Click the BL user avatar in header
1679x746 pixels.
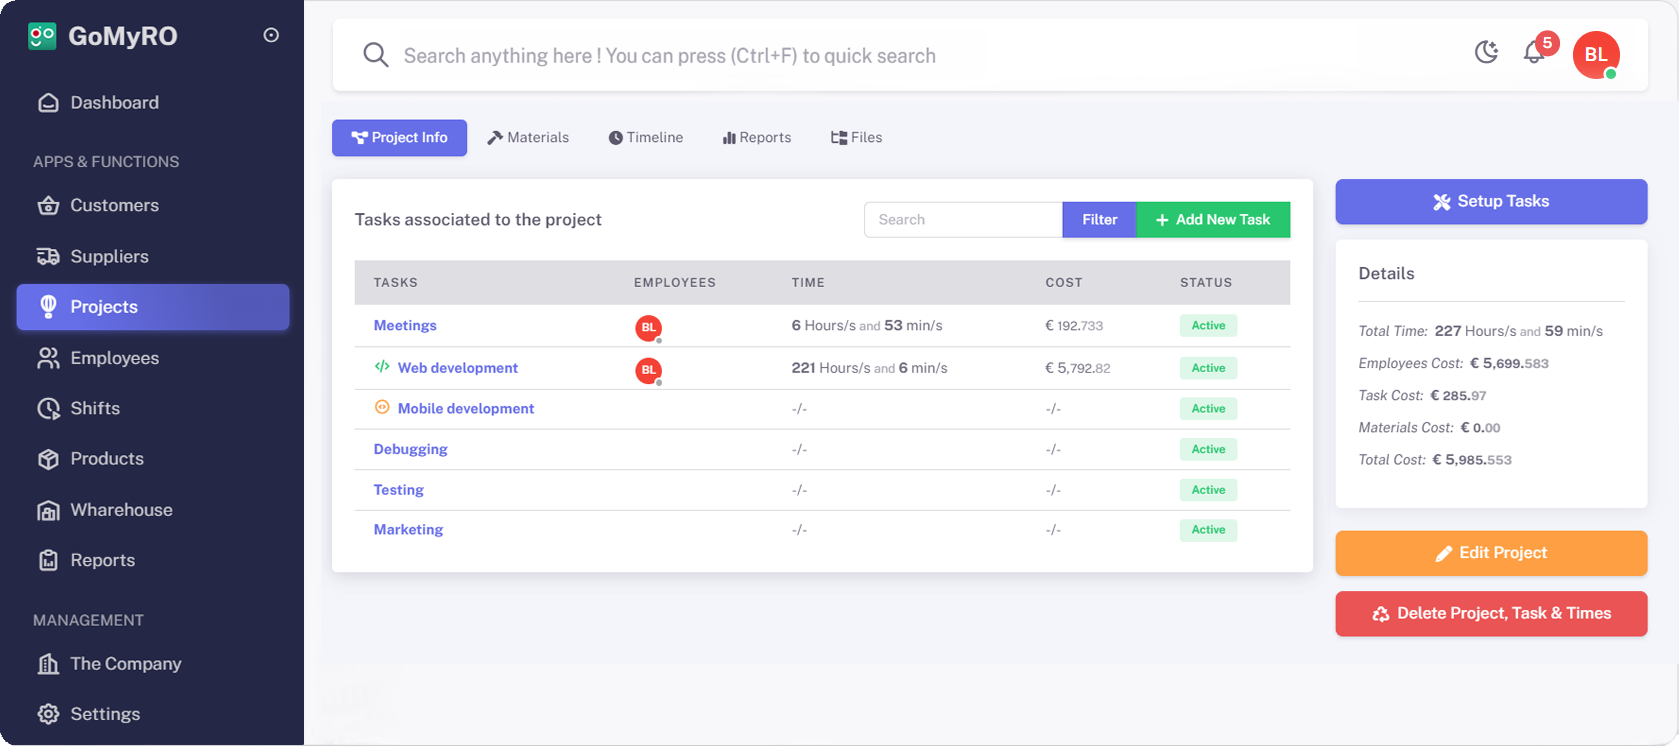[1595, 55]
